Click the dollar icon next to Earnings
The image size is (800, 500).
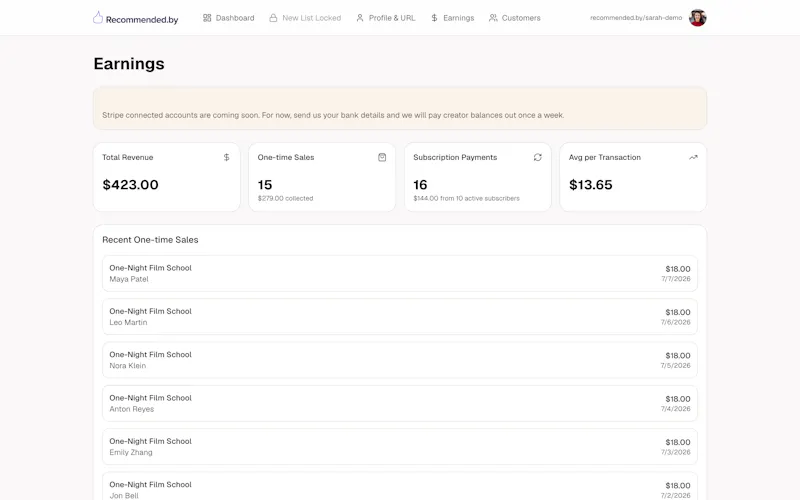pos(434,18)
